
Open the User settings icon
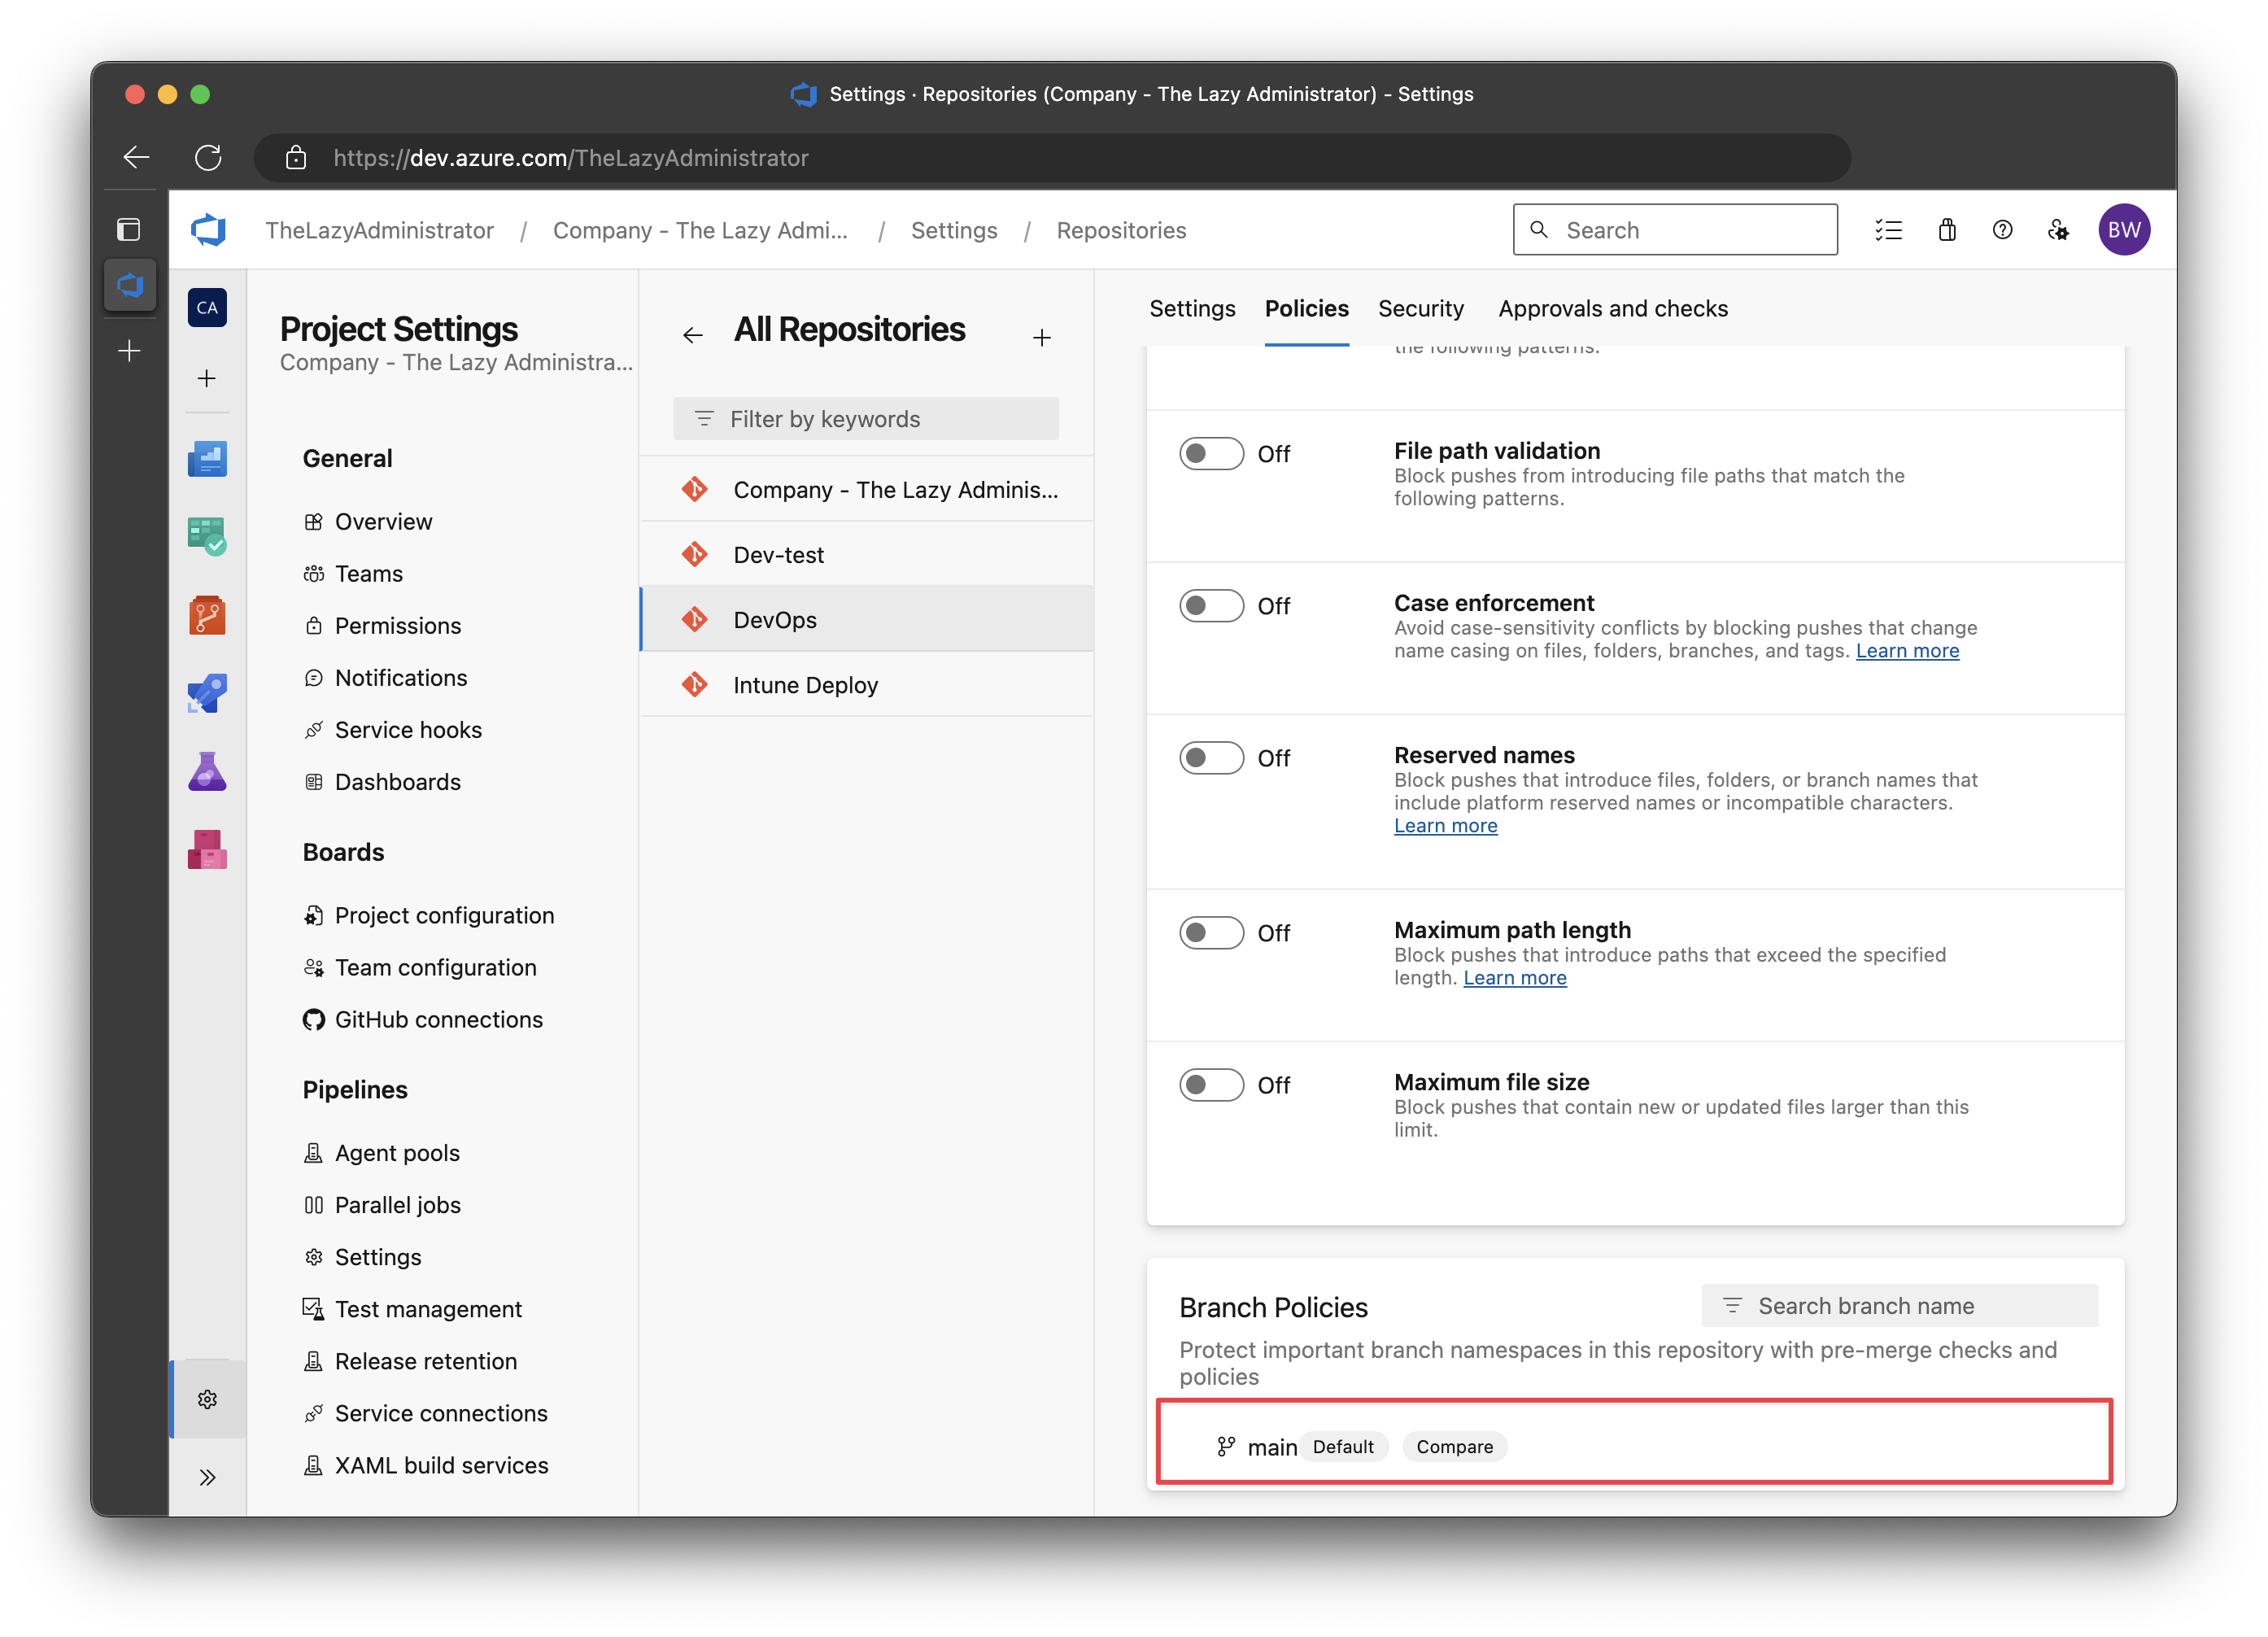click(2058, 230)
